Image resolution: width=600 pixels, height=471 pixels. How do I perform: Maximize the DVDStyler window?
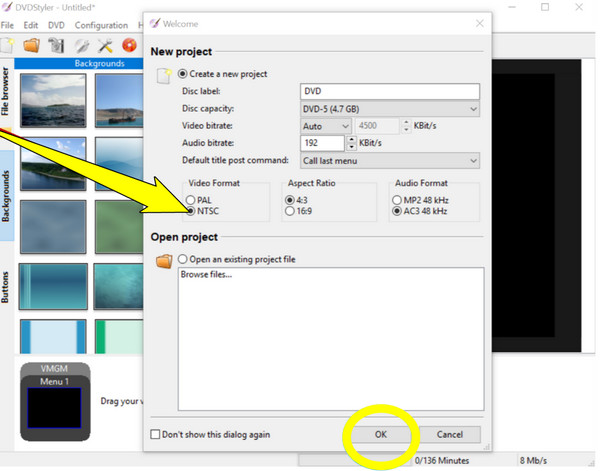(545, 7)
